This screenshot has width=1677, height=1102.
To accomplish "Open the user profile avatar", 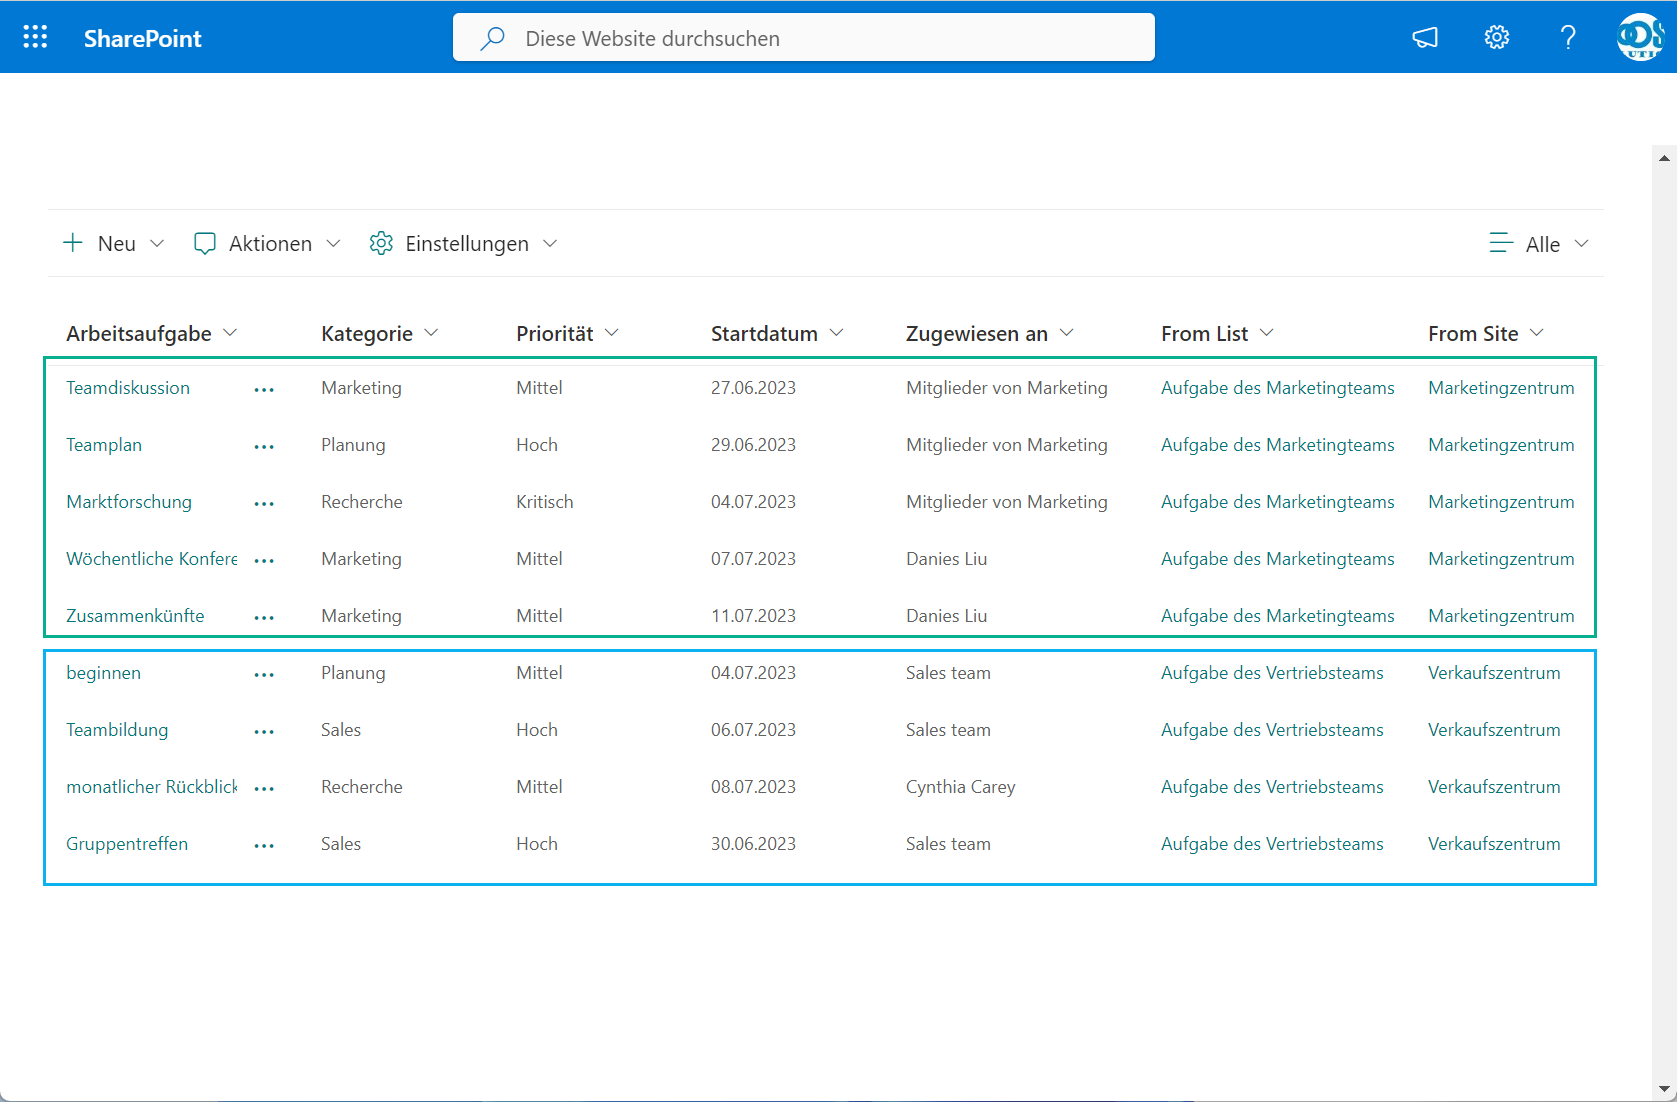I will (1641, 37).
